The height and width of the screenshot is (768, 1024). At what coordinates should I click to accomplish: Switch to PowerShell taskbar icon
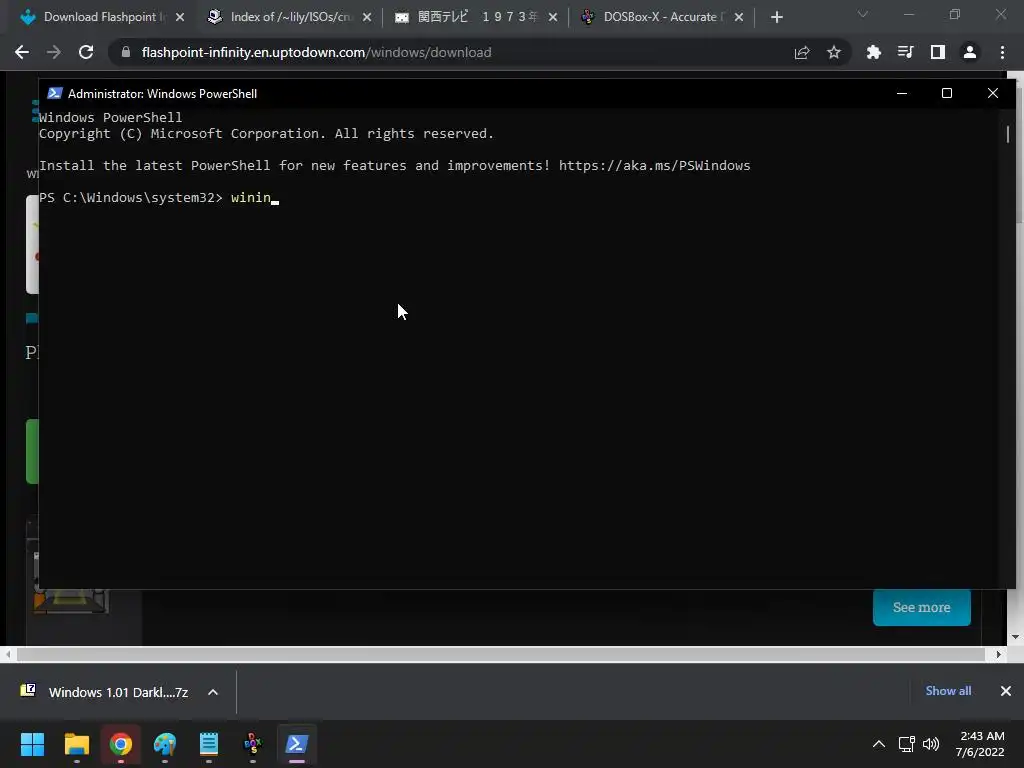[296, 744]
